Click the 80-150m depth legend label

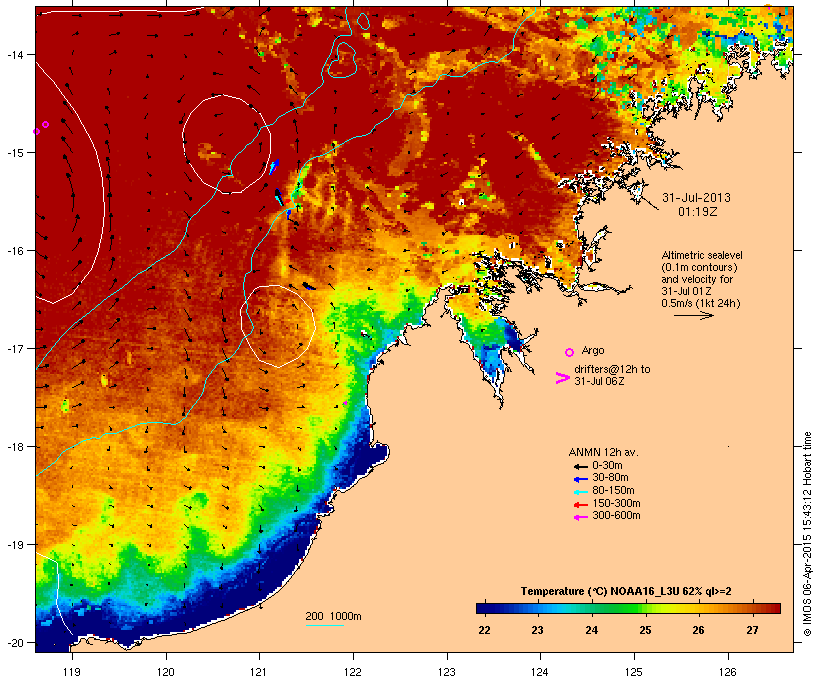613,491
